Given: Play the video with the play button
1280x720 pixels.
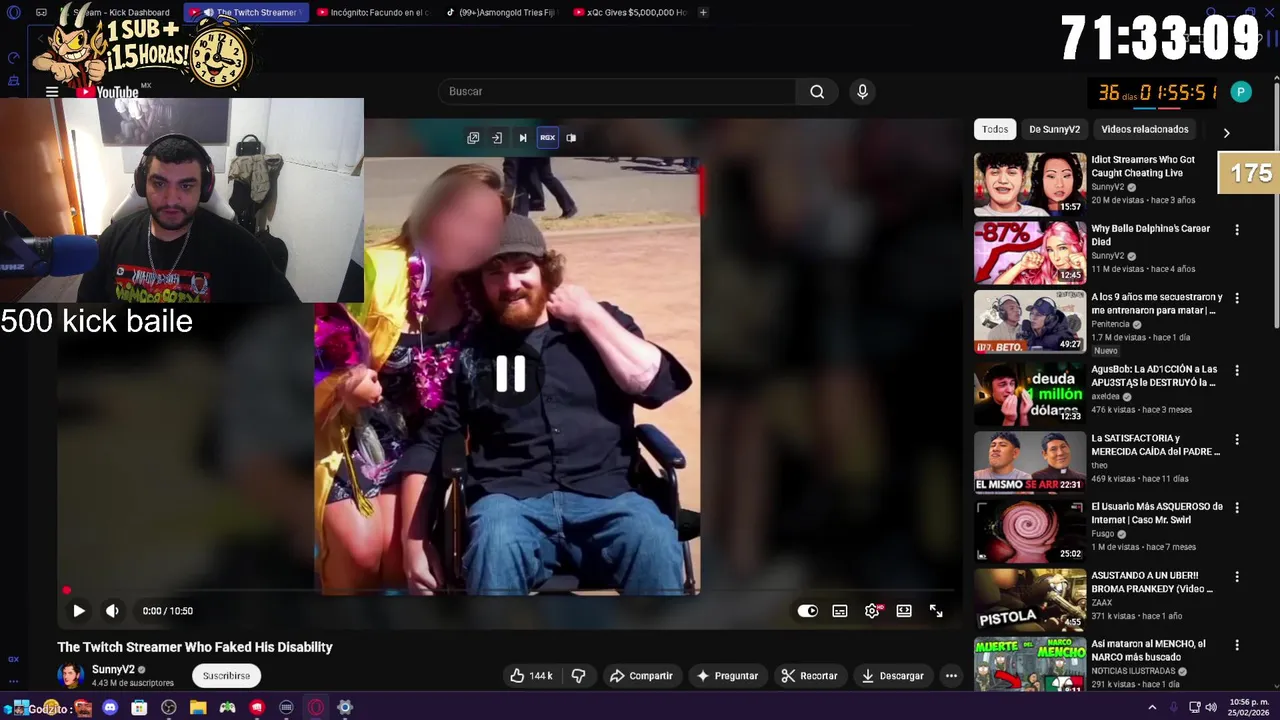Looking at the screenshot, I should [79, 611].
